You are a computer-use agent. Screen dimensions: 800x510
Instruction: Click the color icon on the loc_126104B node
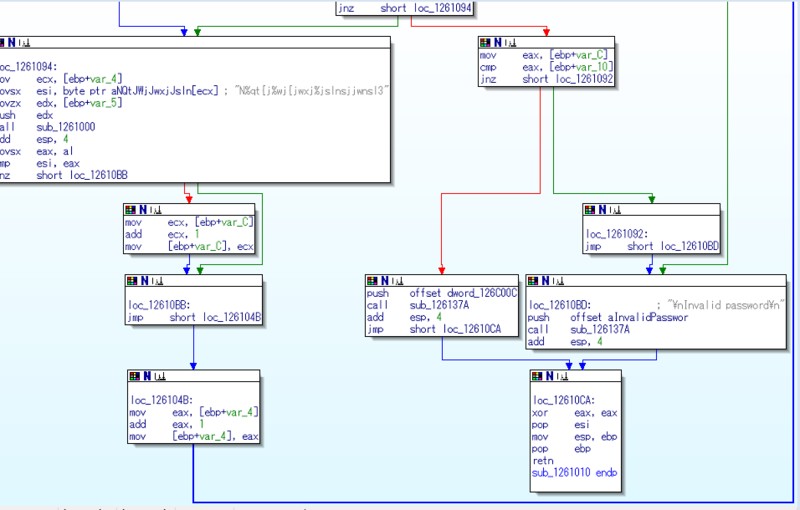coord(135,376)
